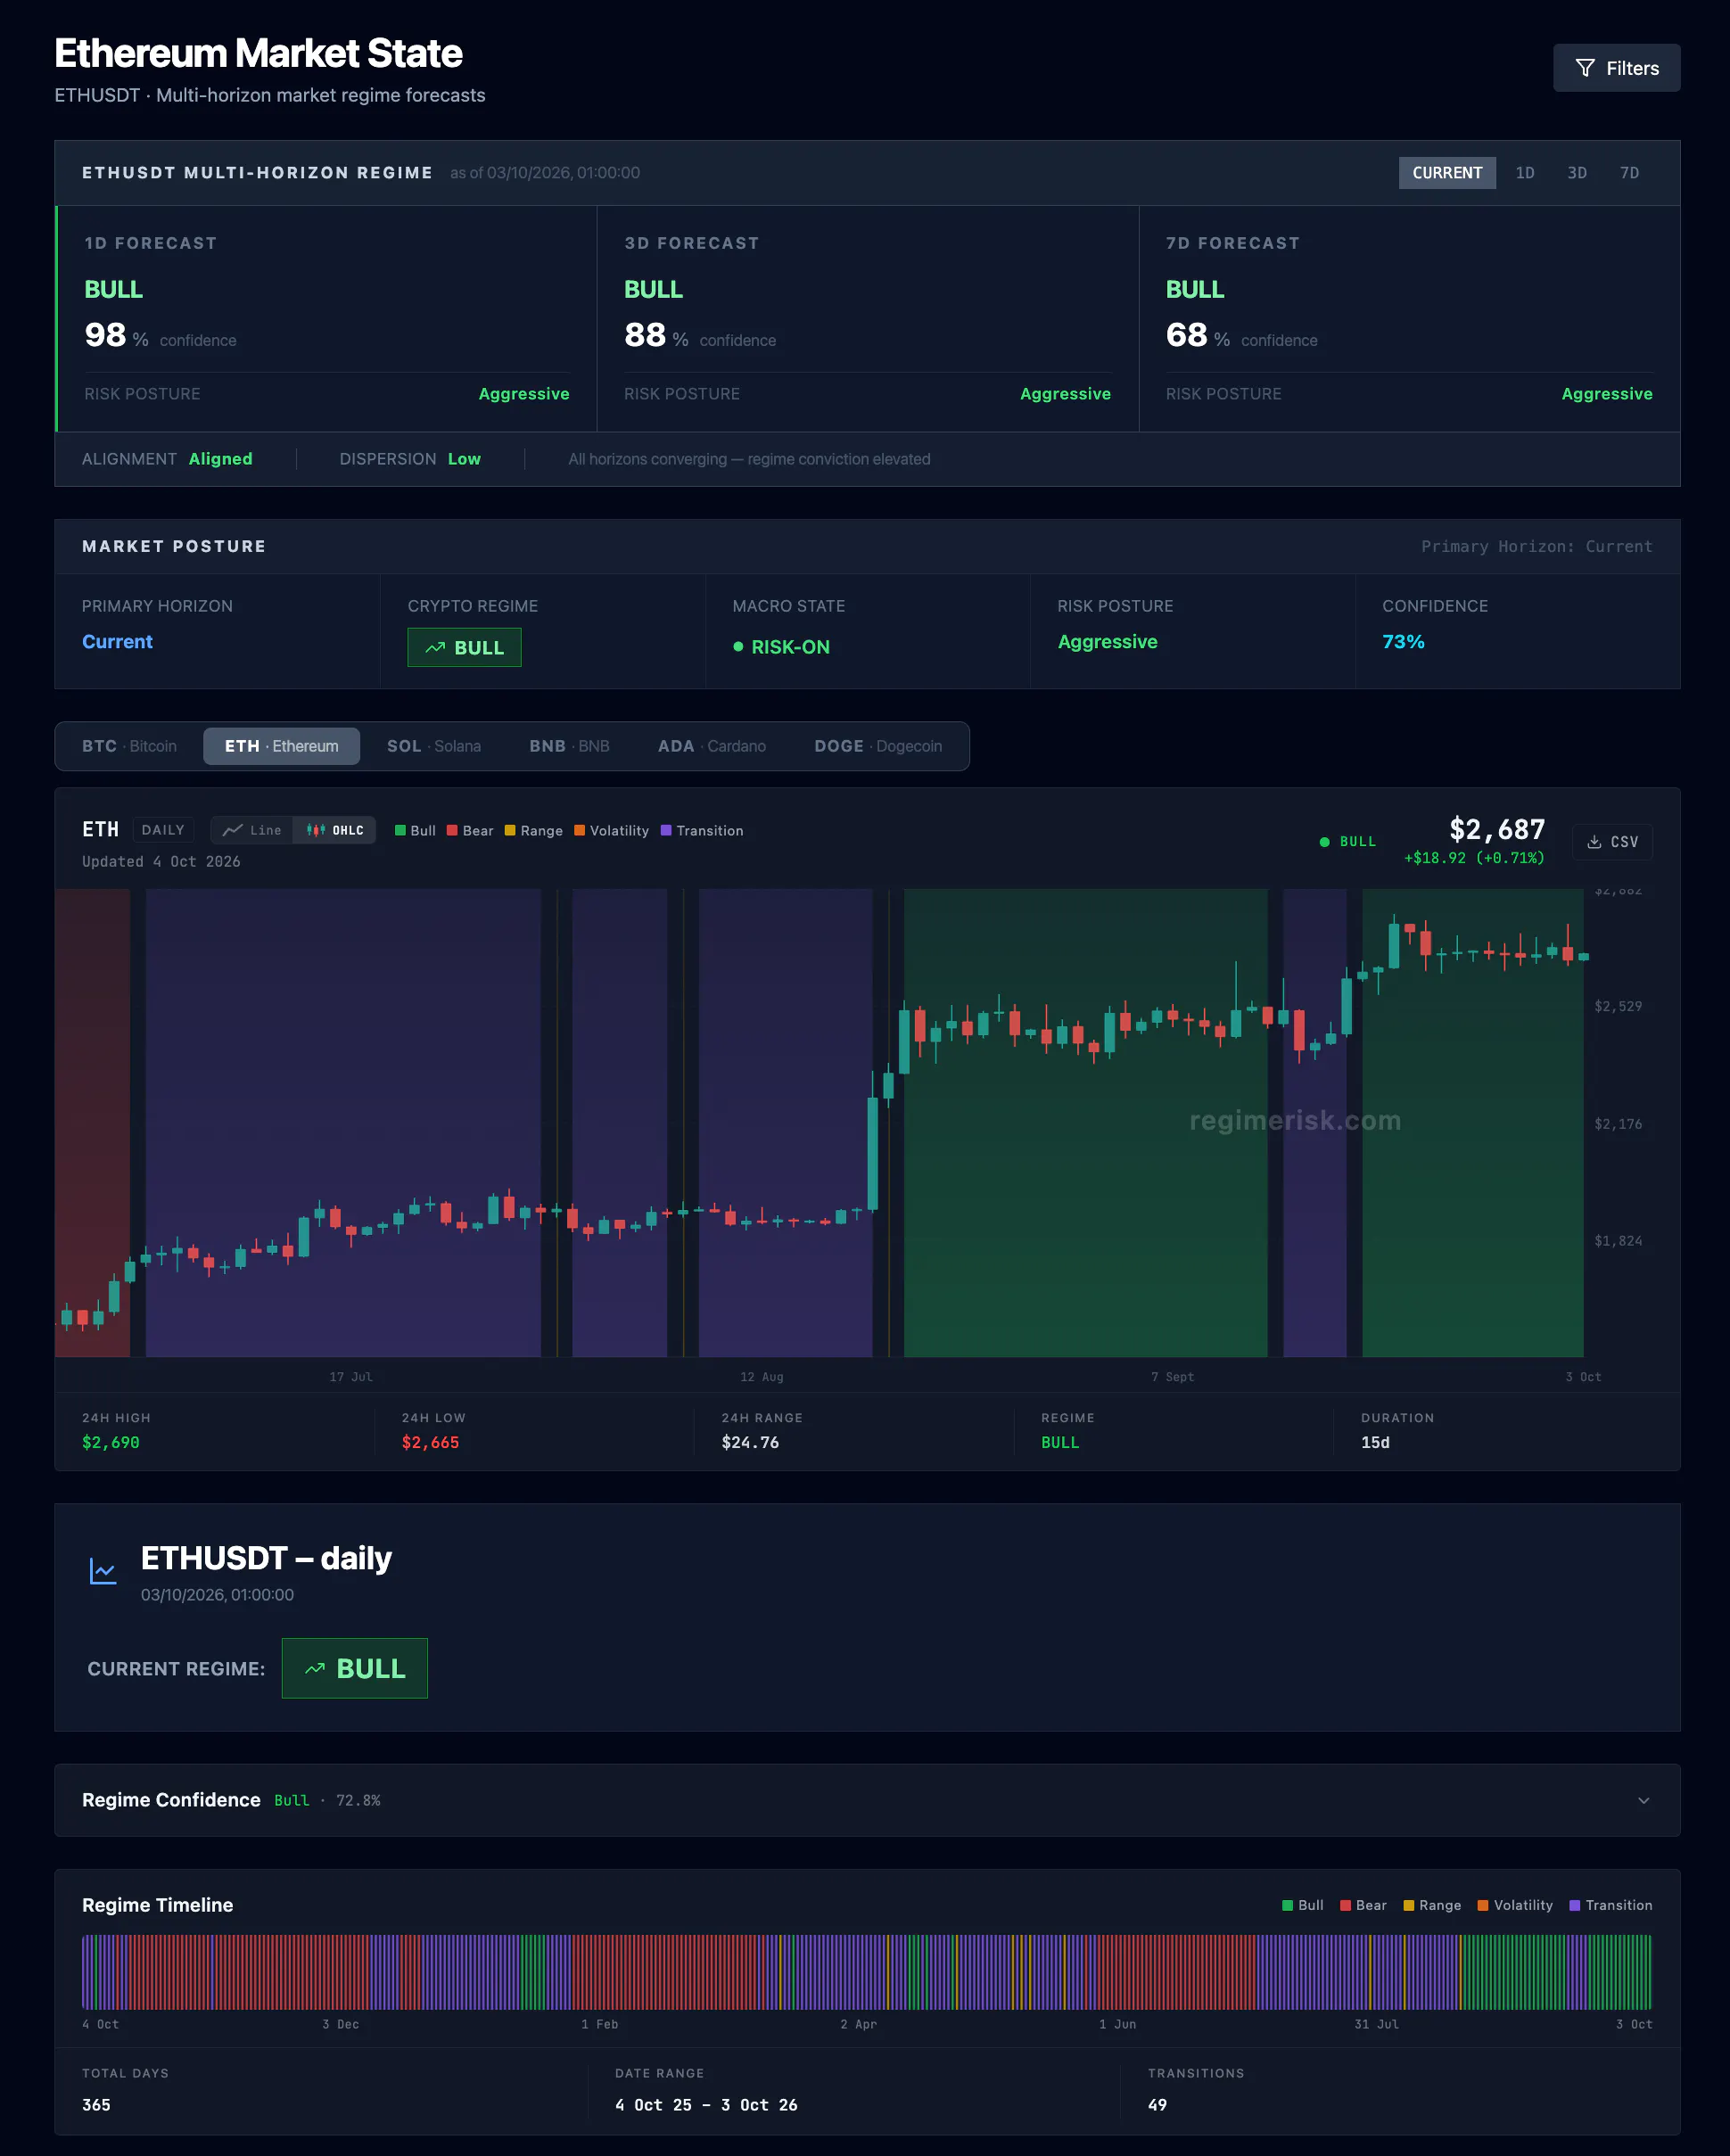Viewport: 1730px width, 2156px height.
Task: Download chart data as CSV
Action: pos(1612,842)
